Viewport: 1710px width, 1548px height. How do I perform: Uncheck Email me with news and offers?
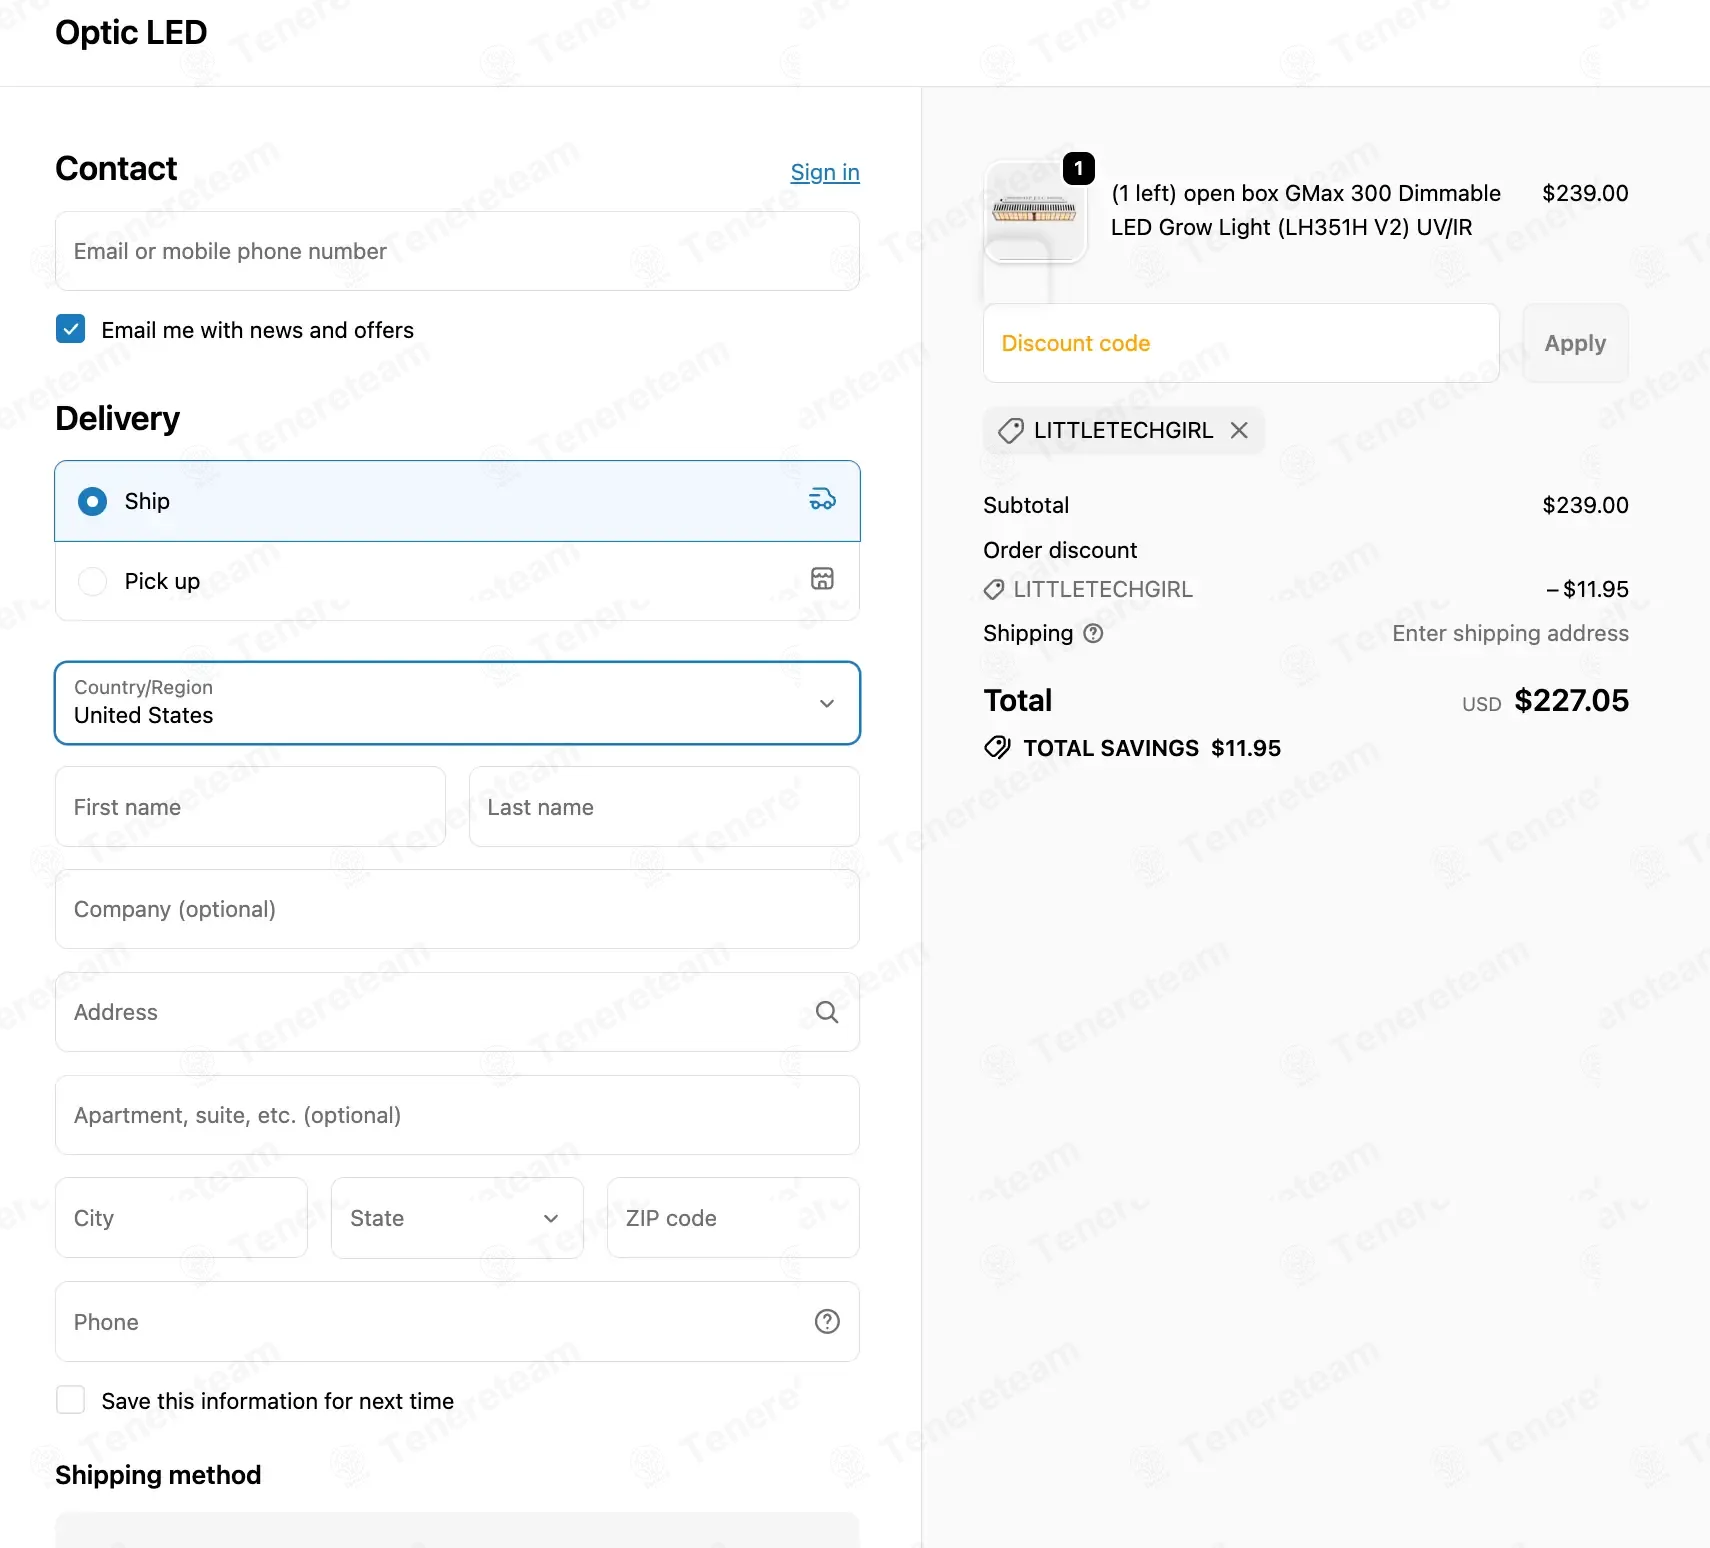pyautogui.click(x=70, y=329)
